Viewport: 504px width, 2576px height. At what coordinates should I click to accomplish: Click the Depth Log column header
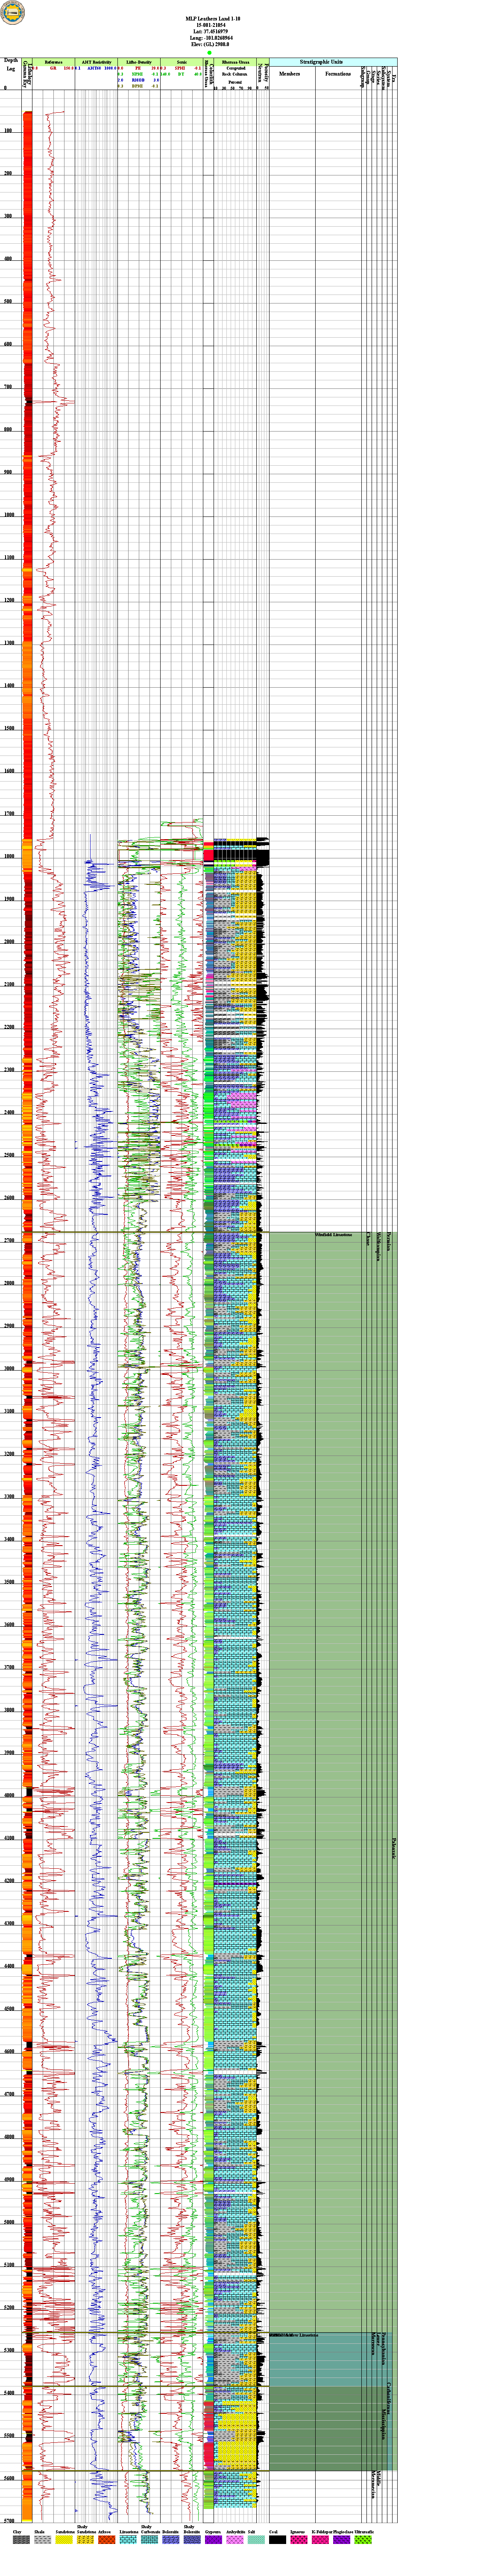pyautogui.click(x=11, y=65)
